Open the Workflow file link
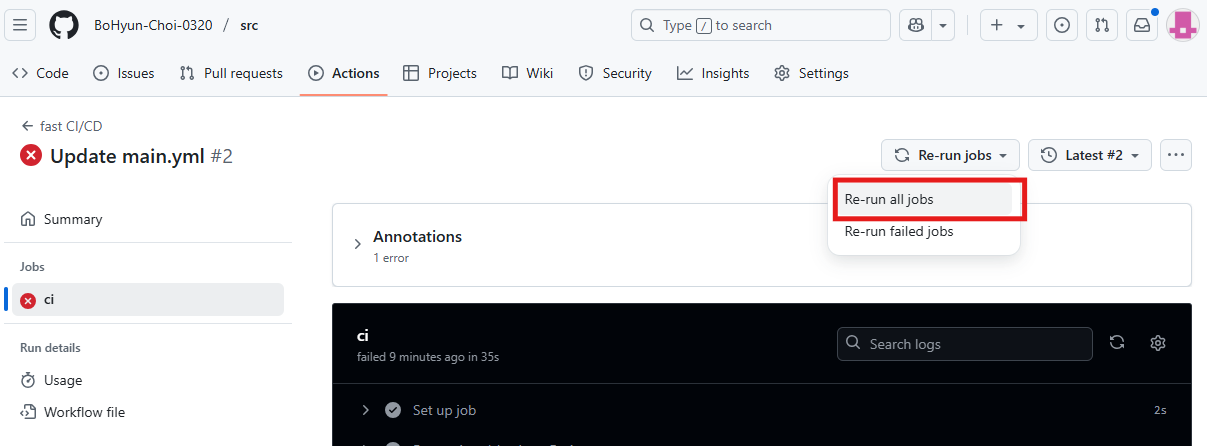 point(148,412)
